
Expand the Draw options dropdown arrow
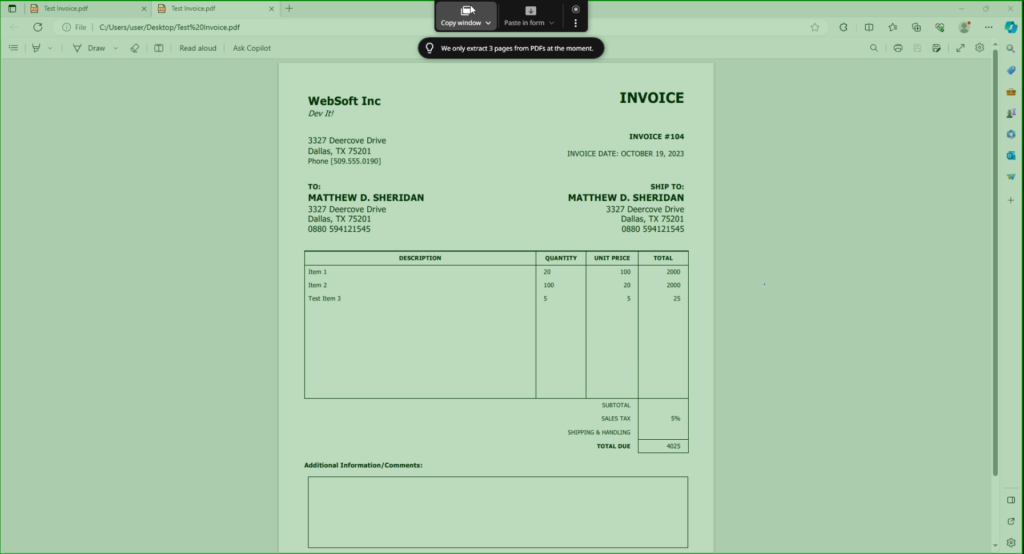coord(116,48)
